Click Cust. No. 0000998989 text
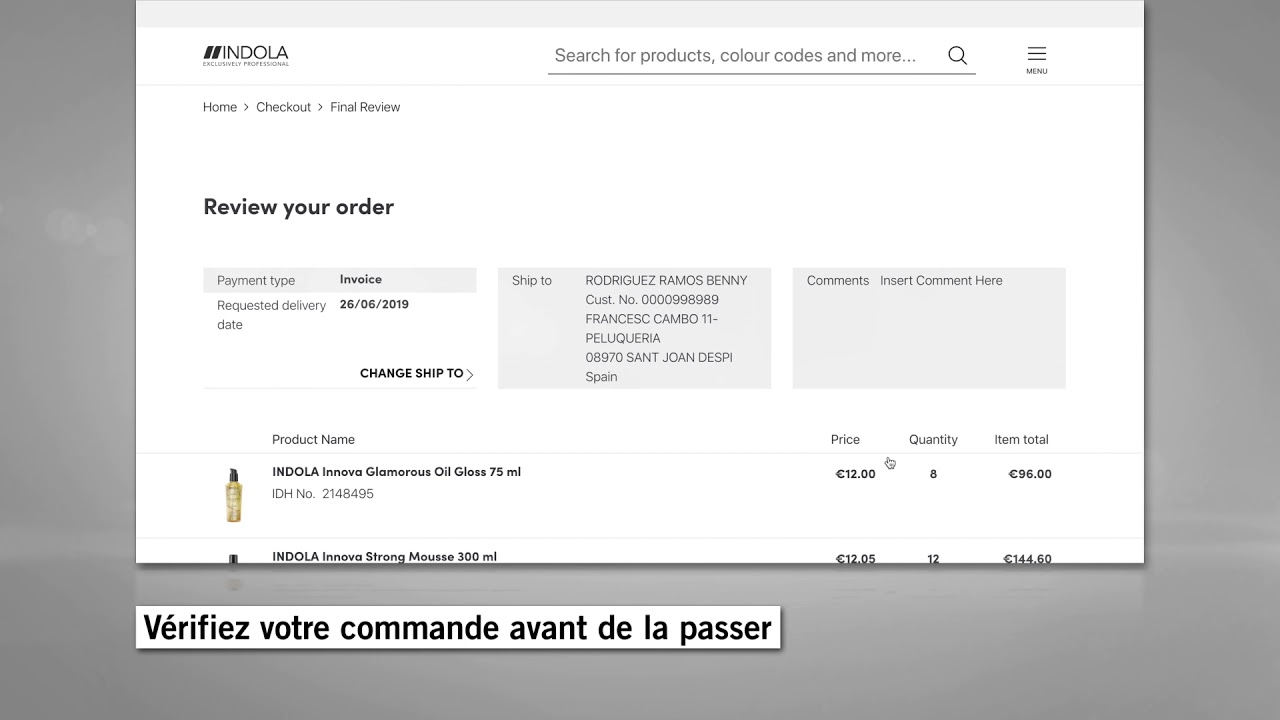The height and width of the screenshot is (720, 1280). tap(652, 300)
